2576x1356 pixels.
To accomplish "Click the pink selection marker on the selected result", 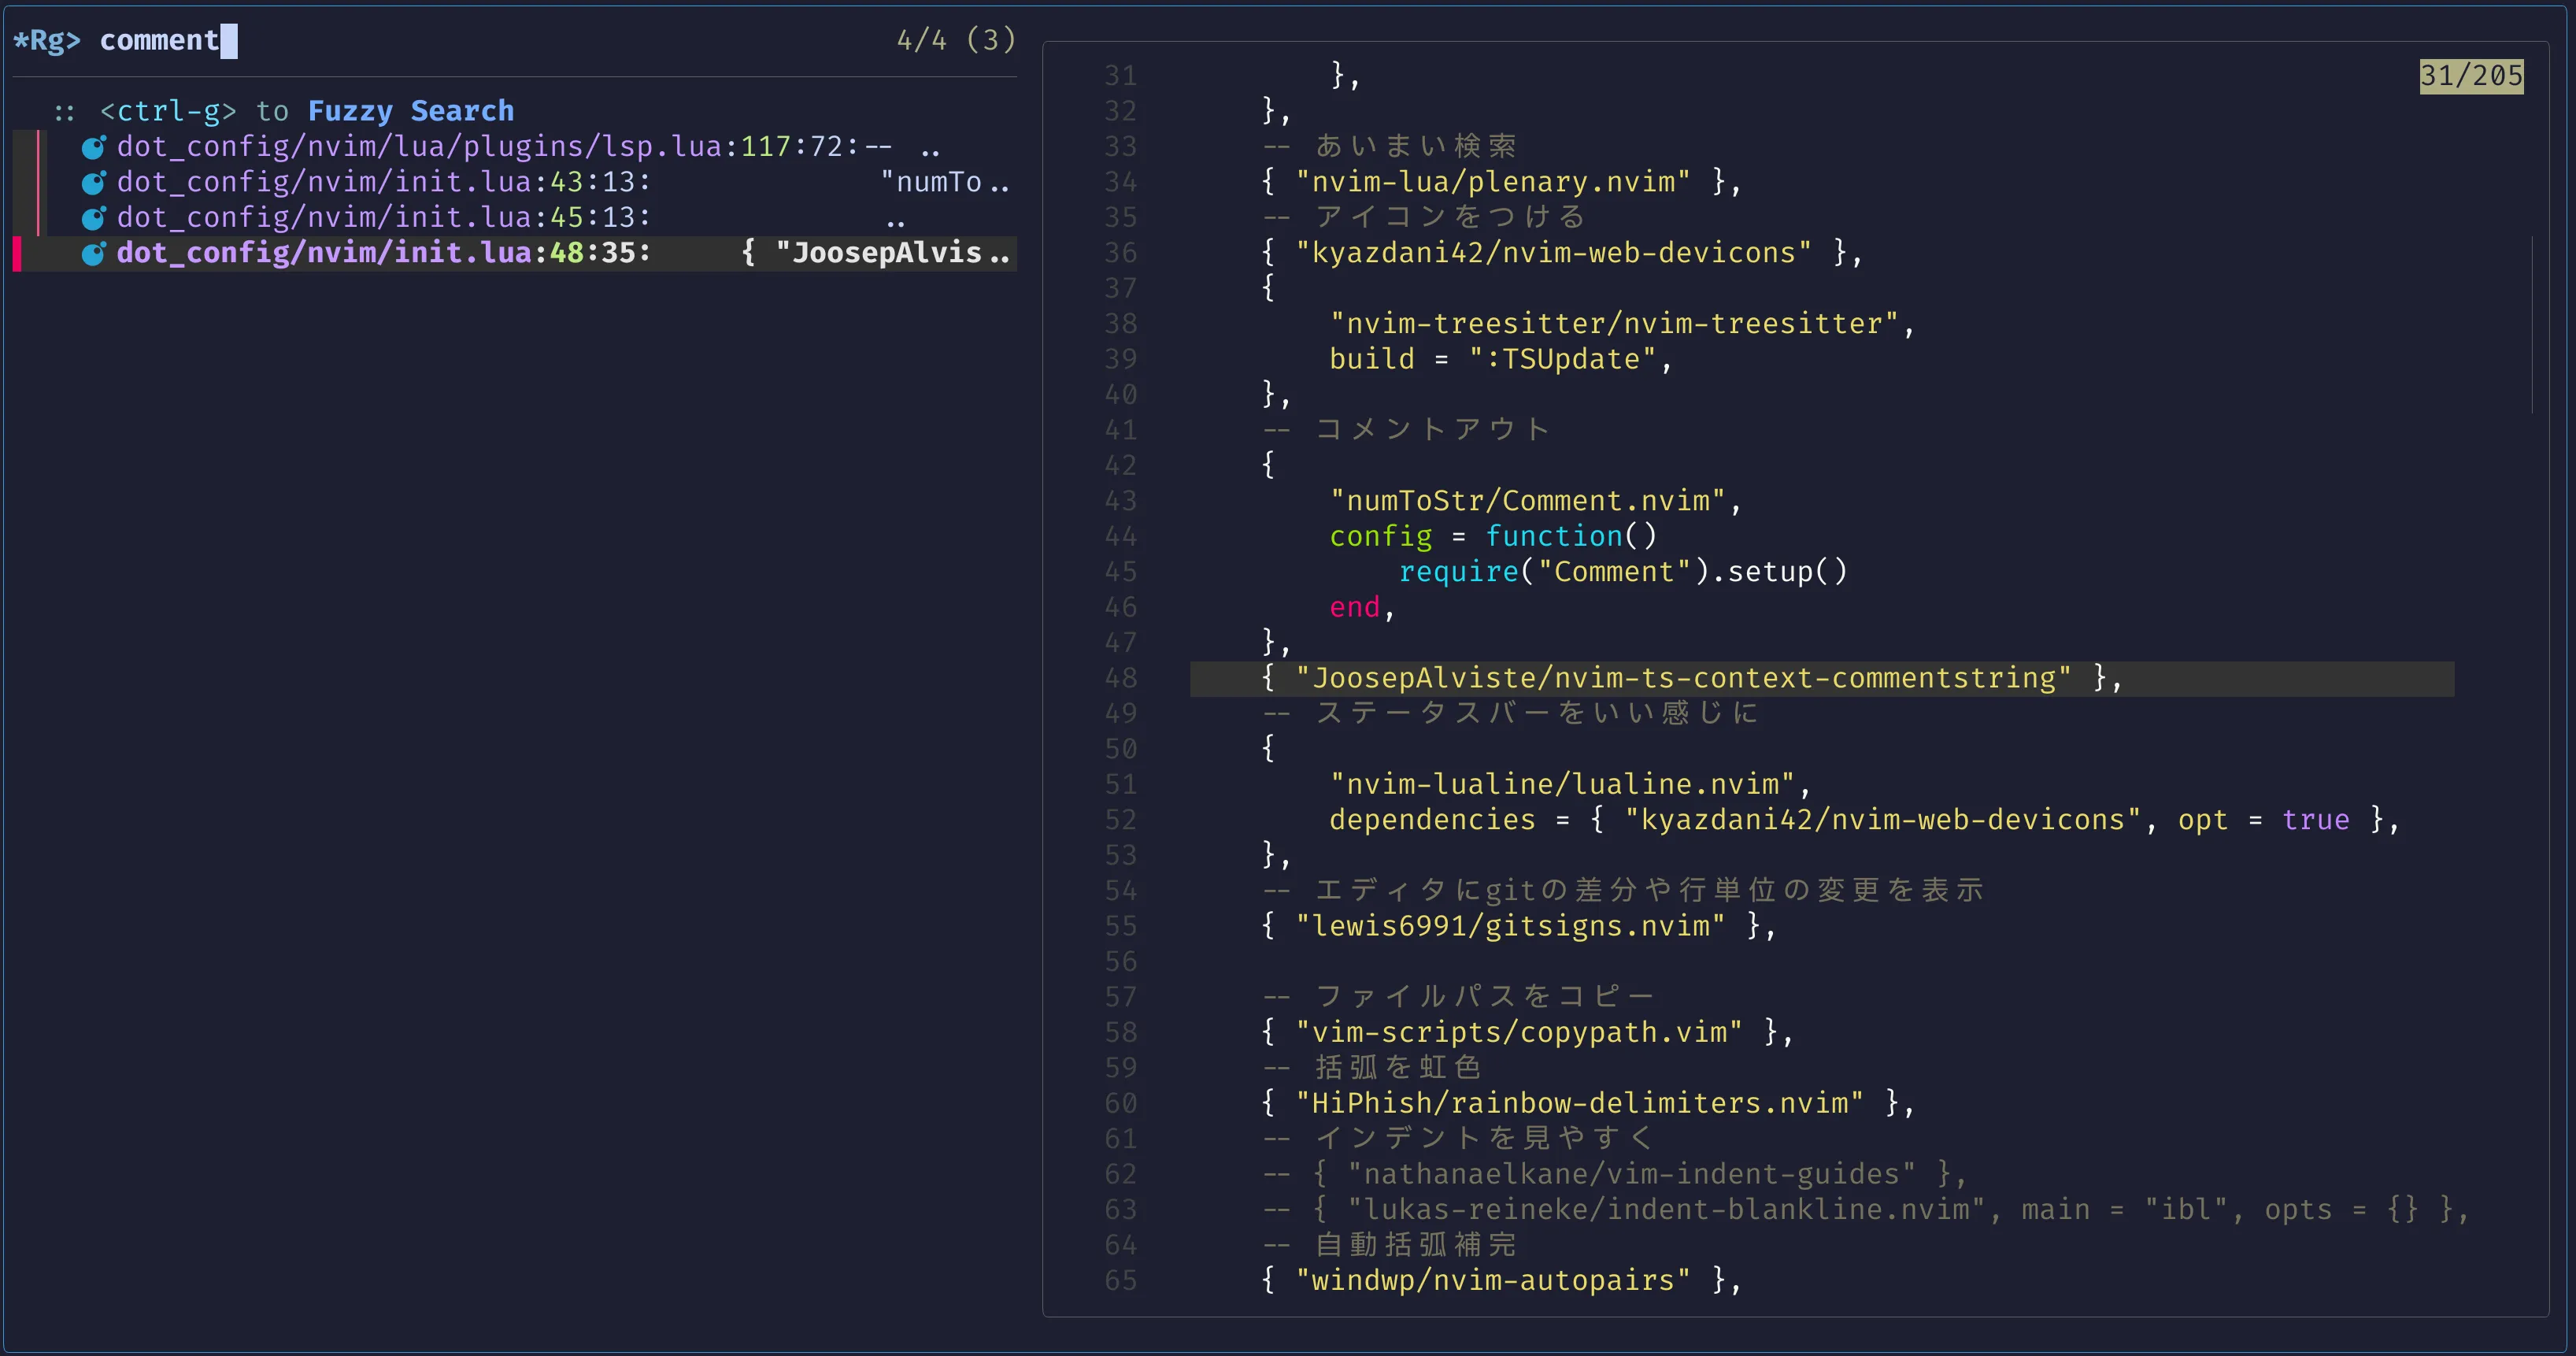I will pos(17,254).
